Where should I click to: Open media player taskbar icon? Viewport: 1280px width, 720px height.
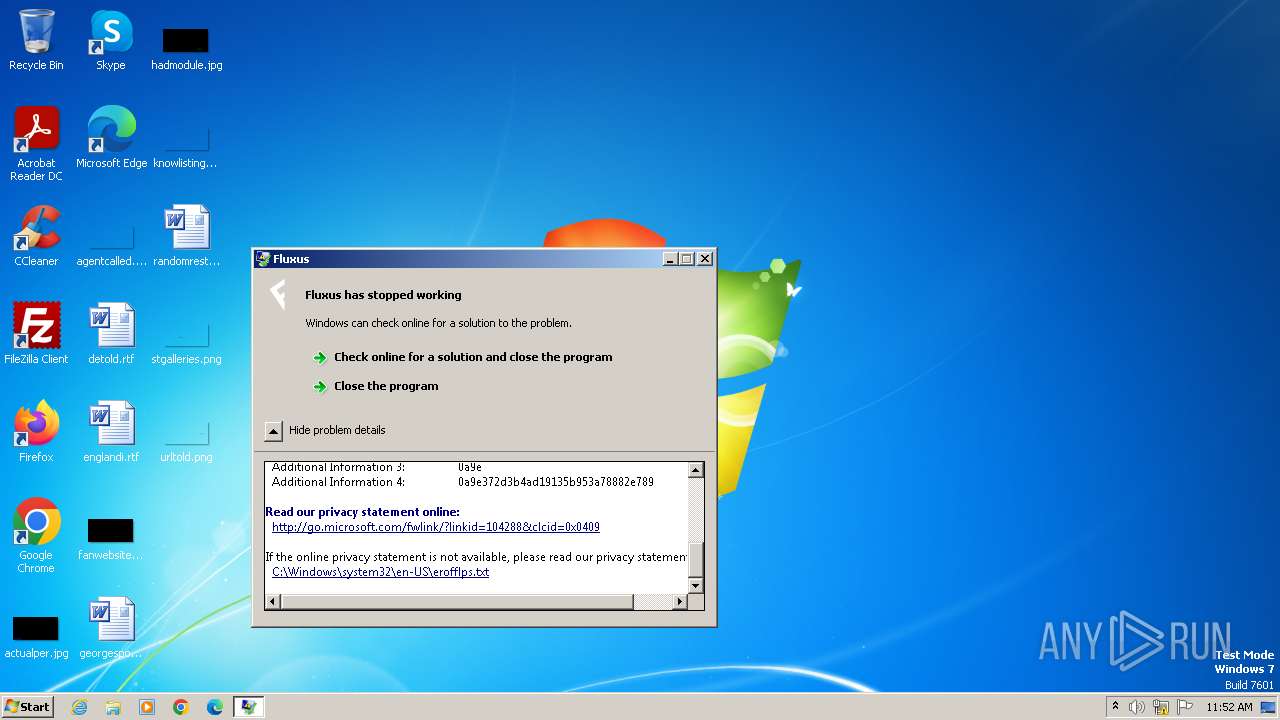tap(147, 707)
